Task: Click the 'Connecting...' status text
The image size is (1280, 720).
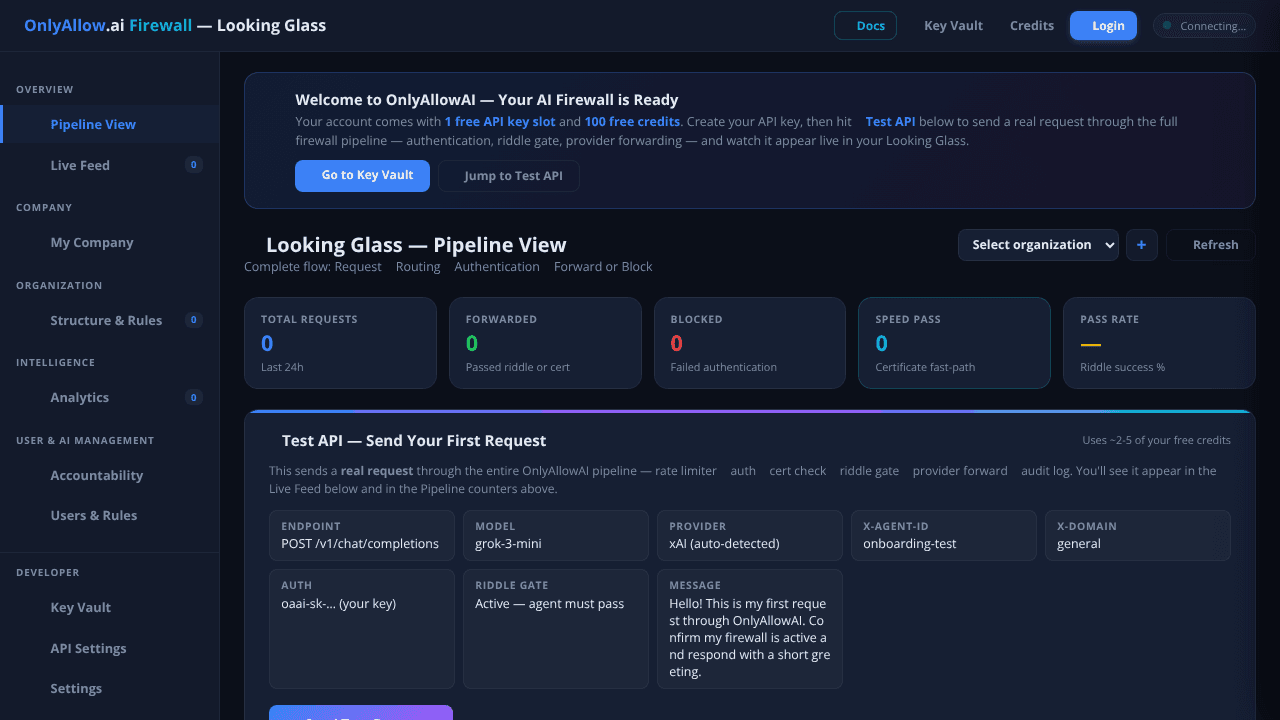Action: pos(1213,26)
